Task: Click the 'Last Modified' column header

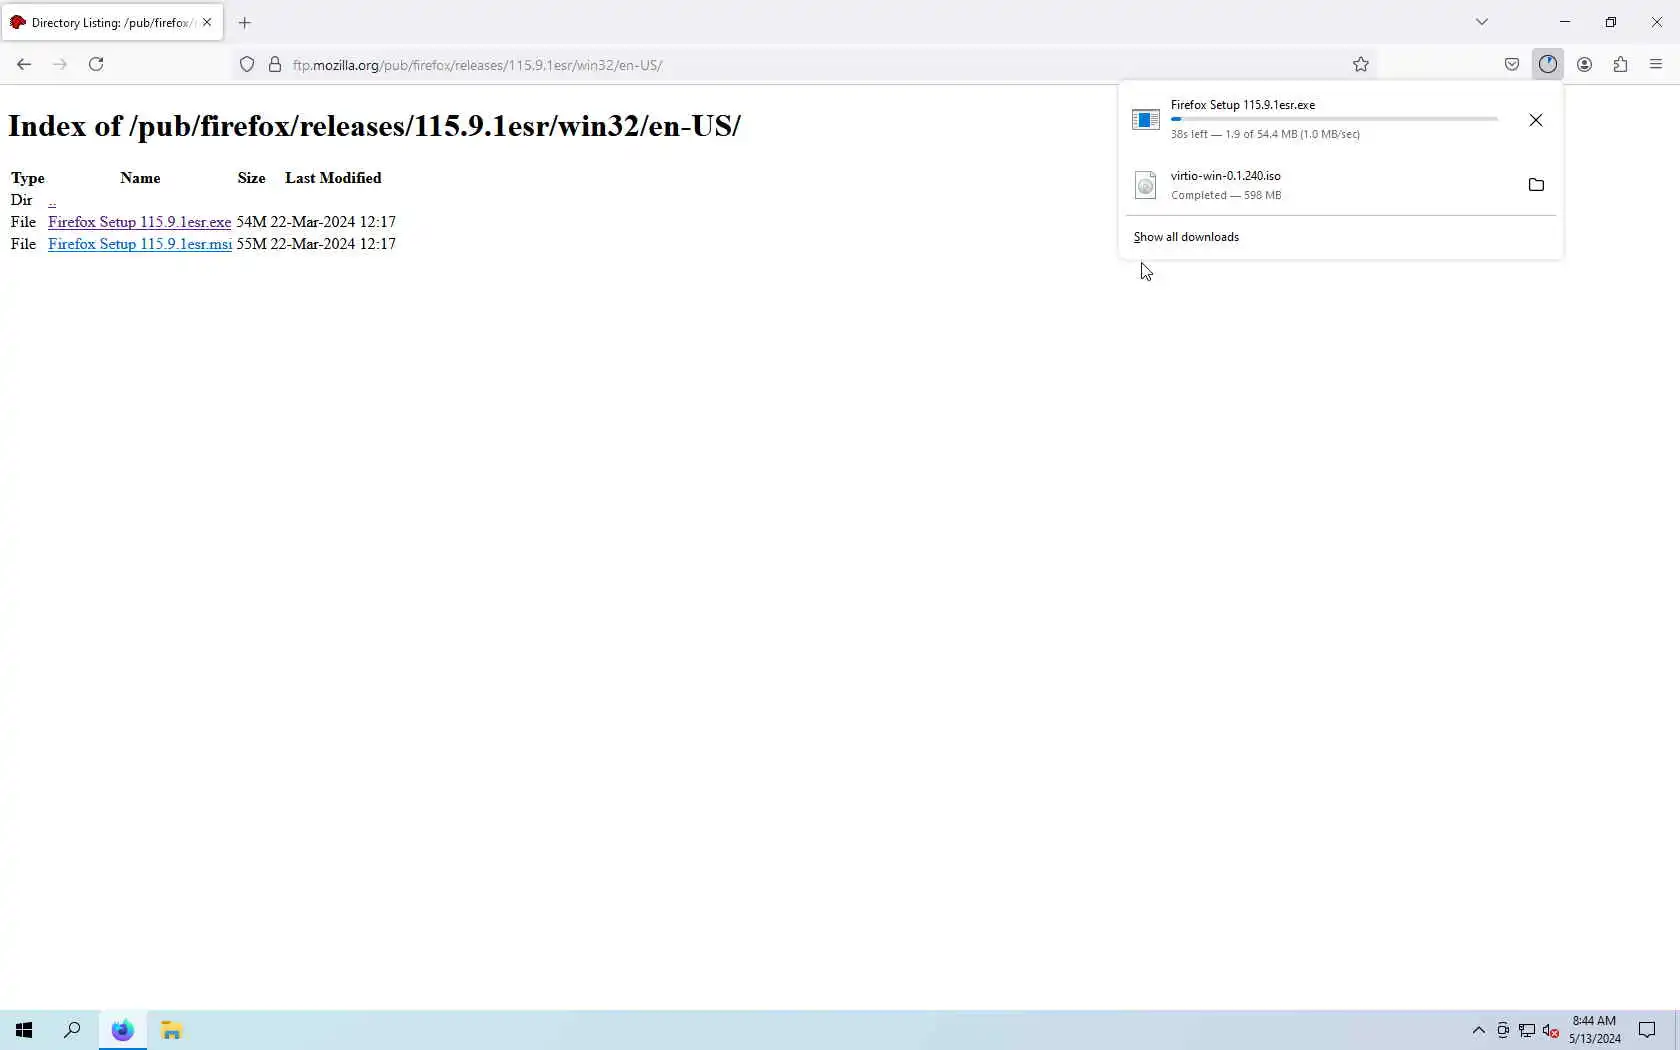Action: (x=333, y=178)
